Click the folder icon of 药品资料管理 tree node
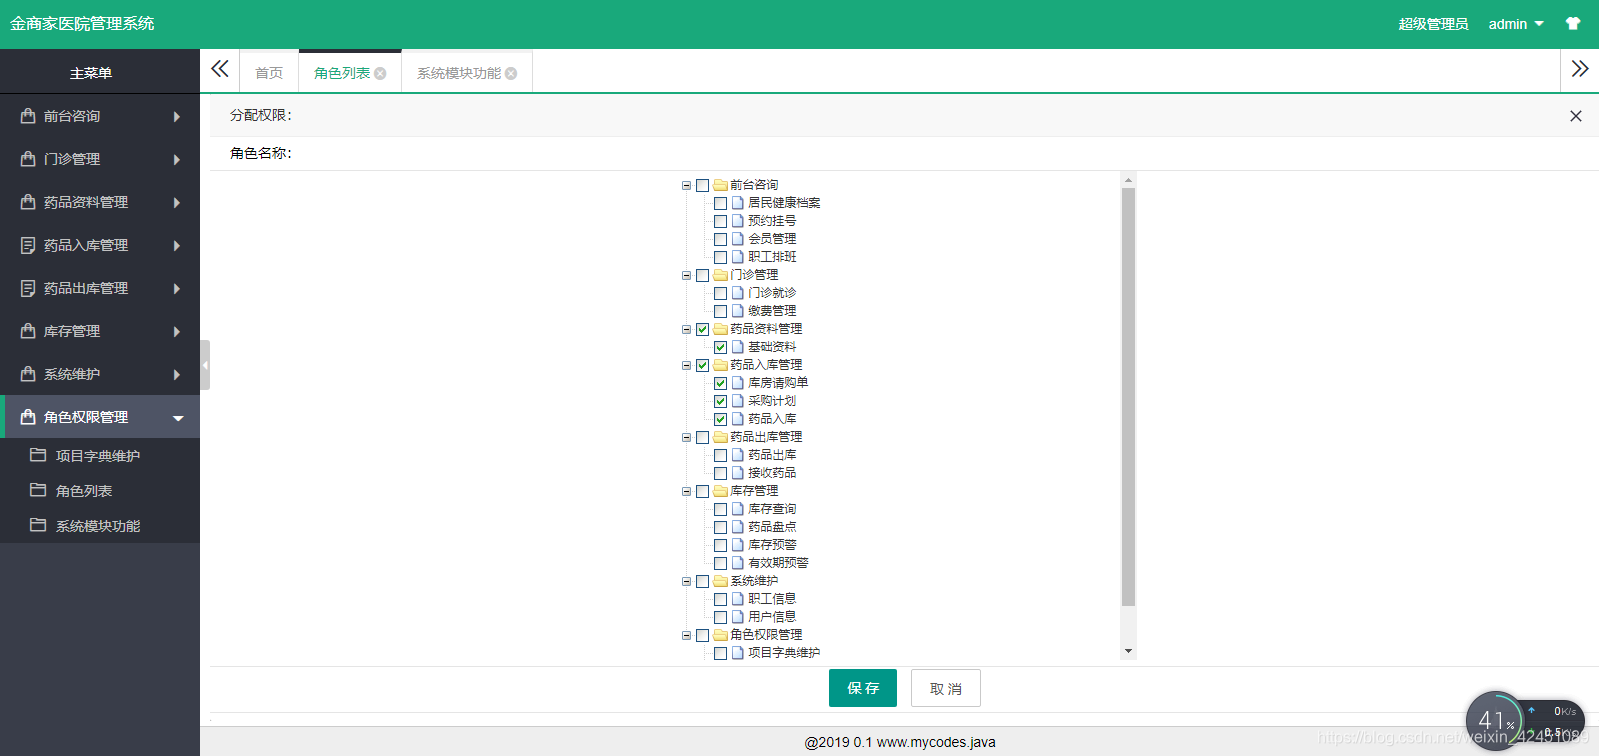1599x756 pixels. coord(720,329)
